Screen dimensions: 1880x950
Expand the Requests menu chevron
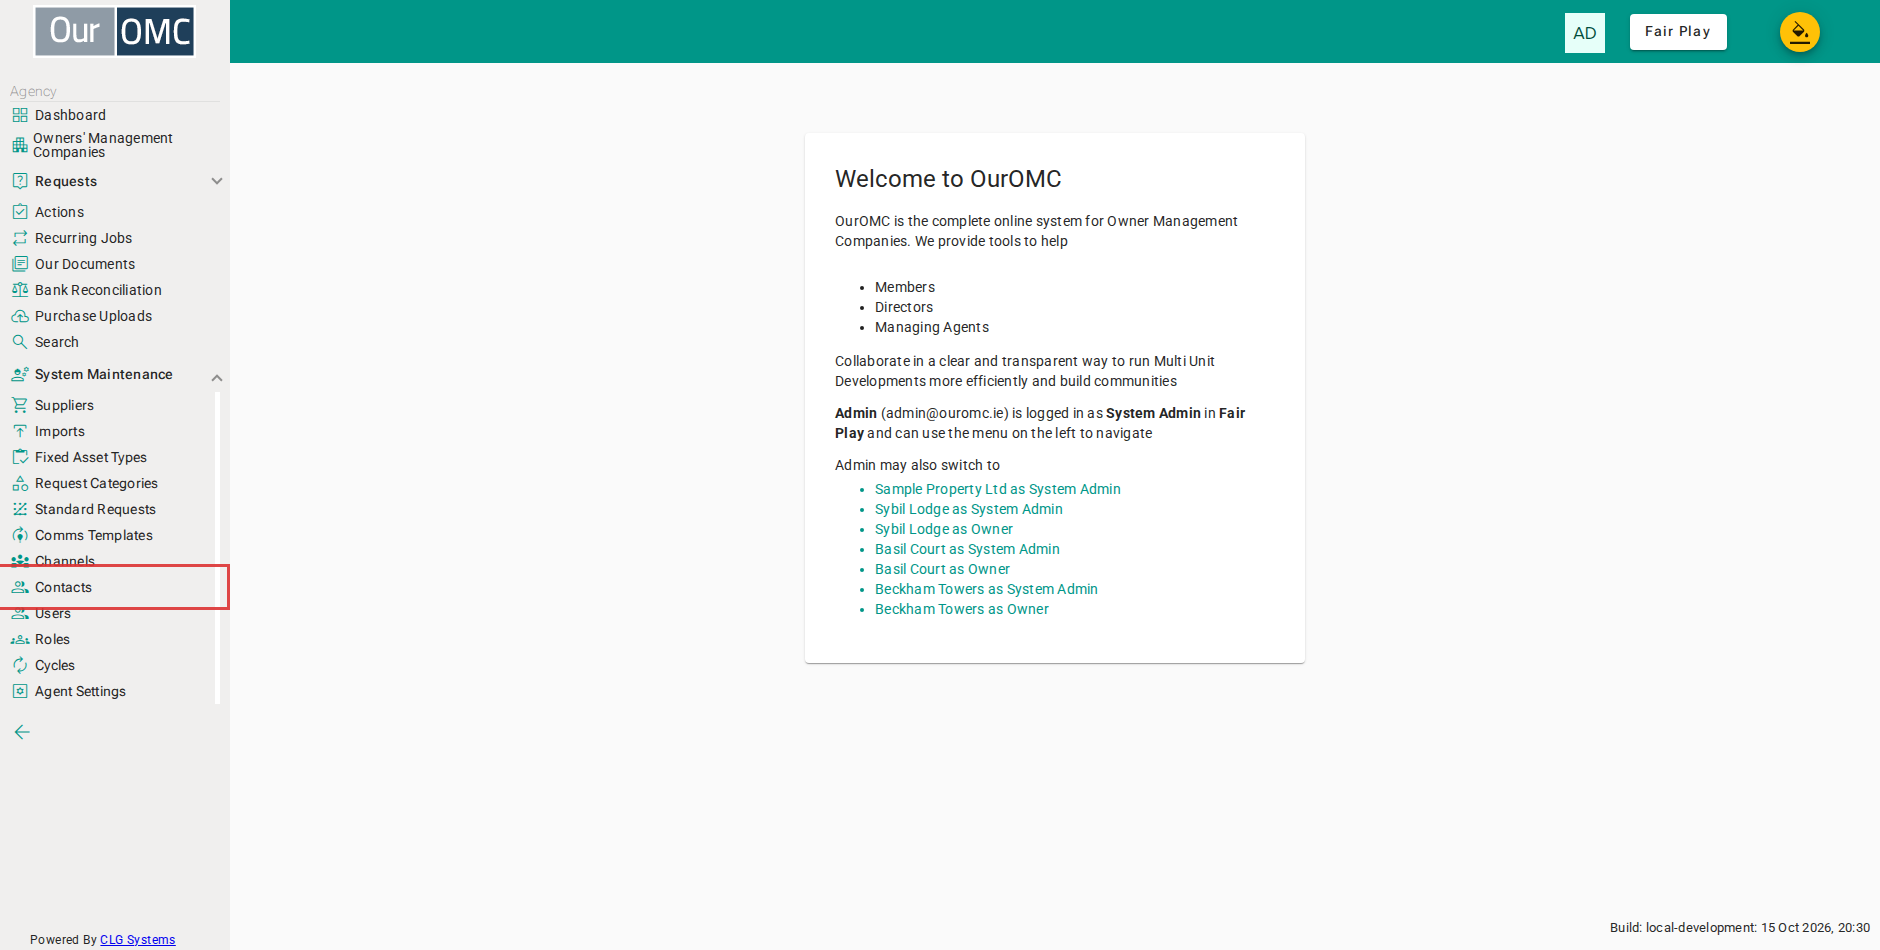click(217, 181)
